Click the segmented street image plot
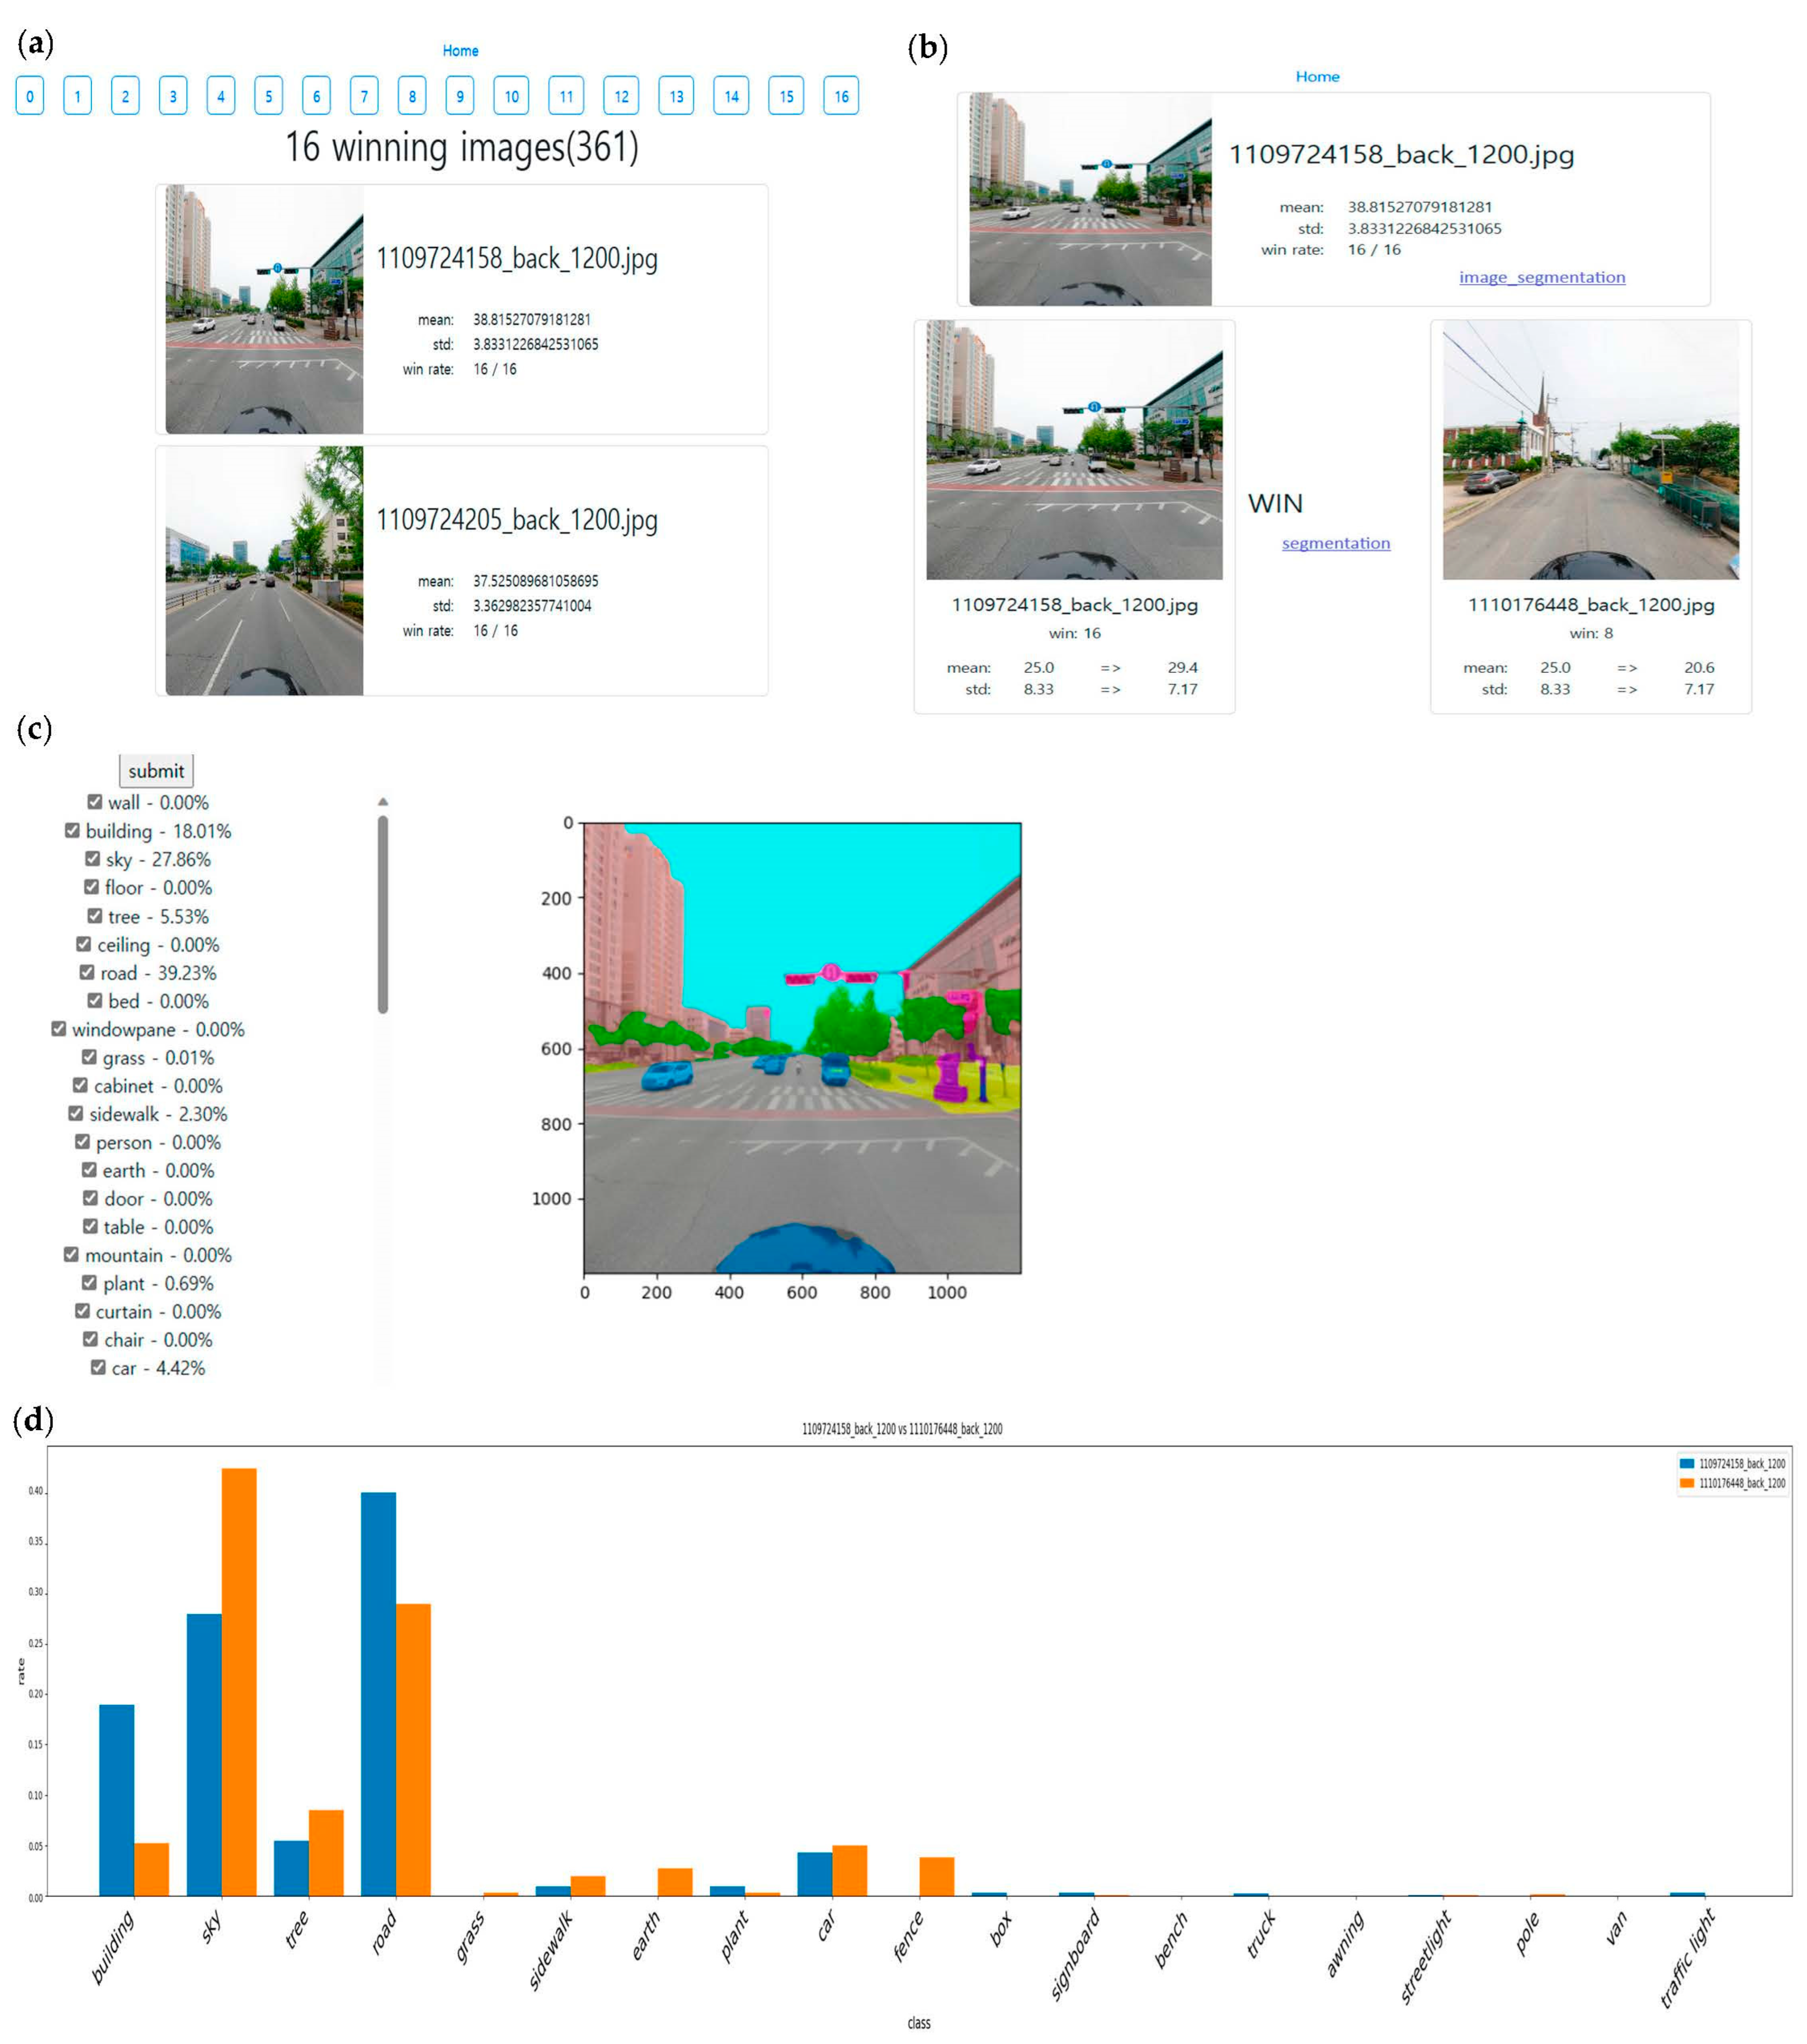Viewport: 1807px width, 2044px height. 801,1047
